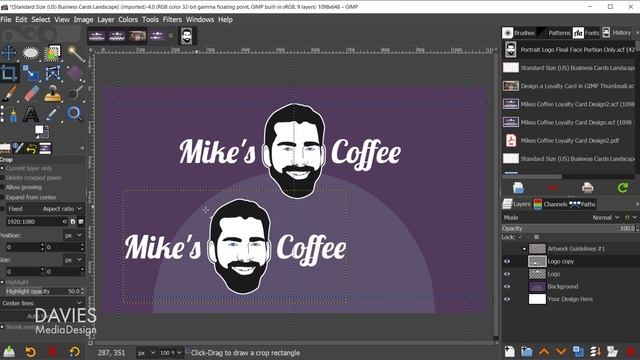Select the Color Picker tool
The width and height of the screenshot is (640, 360).
(x=53, y=114)
